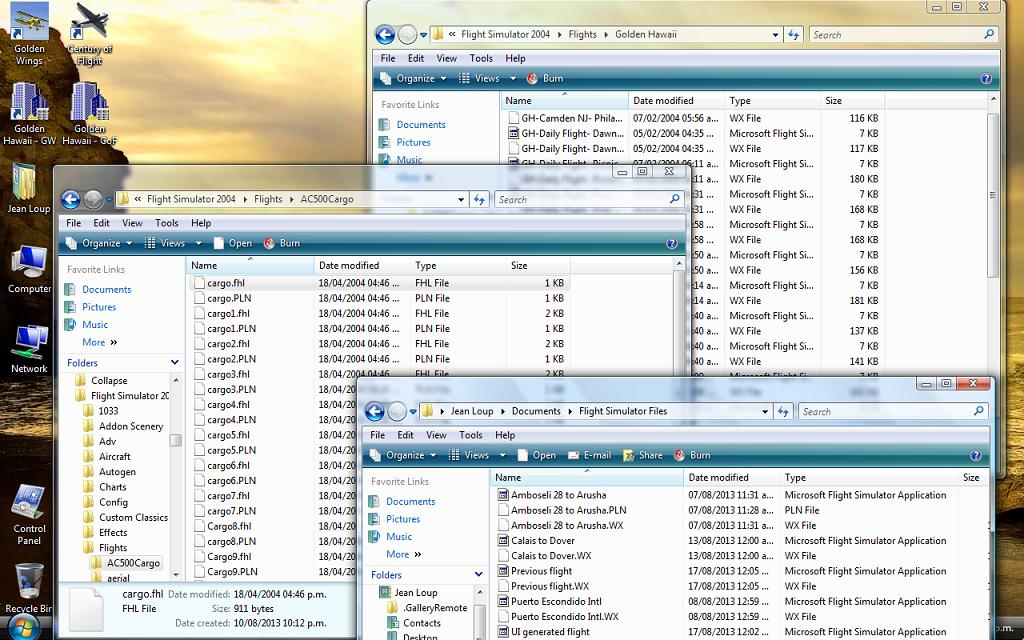The width and height of the screenshot is (1024, 640).
Task: Select cargo2.PLN file
Action: [231, 359]
